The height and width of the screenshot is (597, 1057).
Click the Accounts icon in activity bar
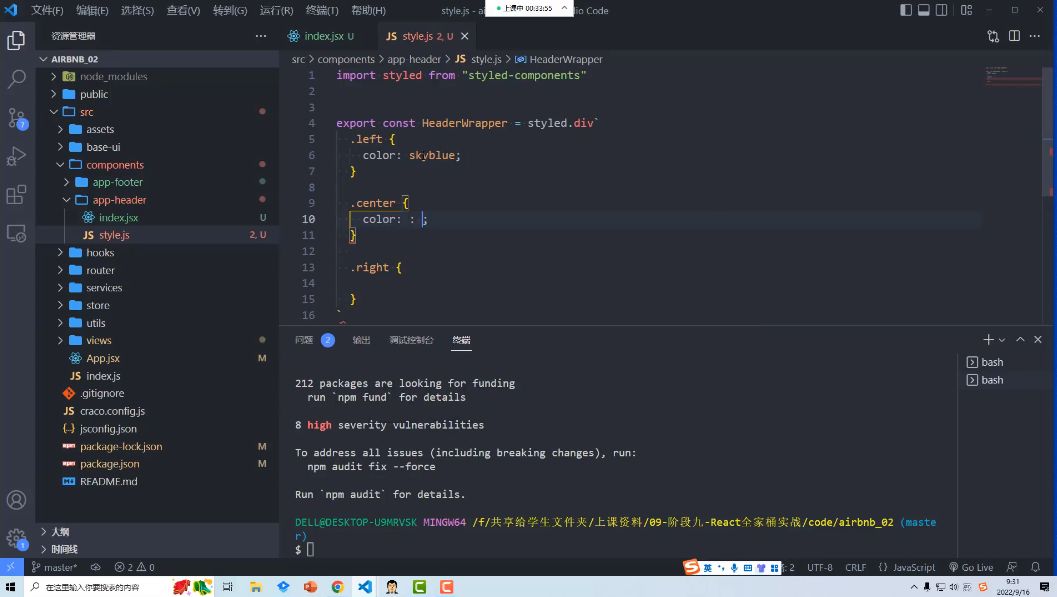pos(15,500)
